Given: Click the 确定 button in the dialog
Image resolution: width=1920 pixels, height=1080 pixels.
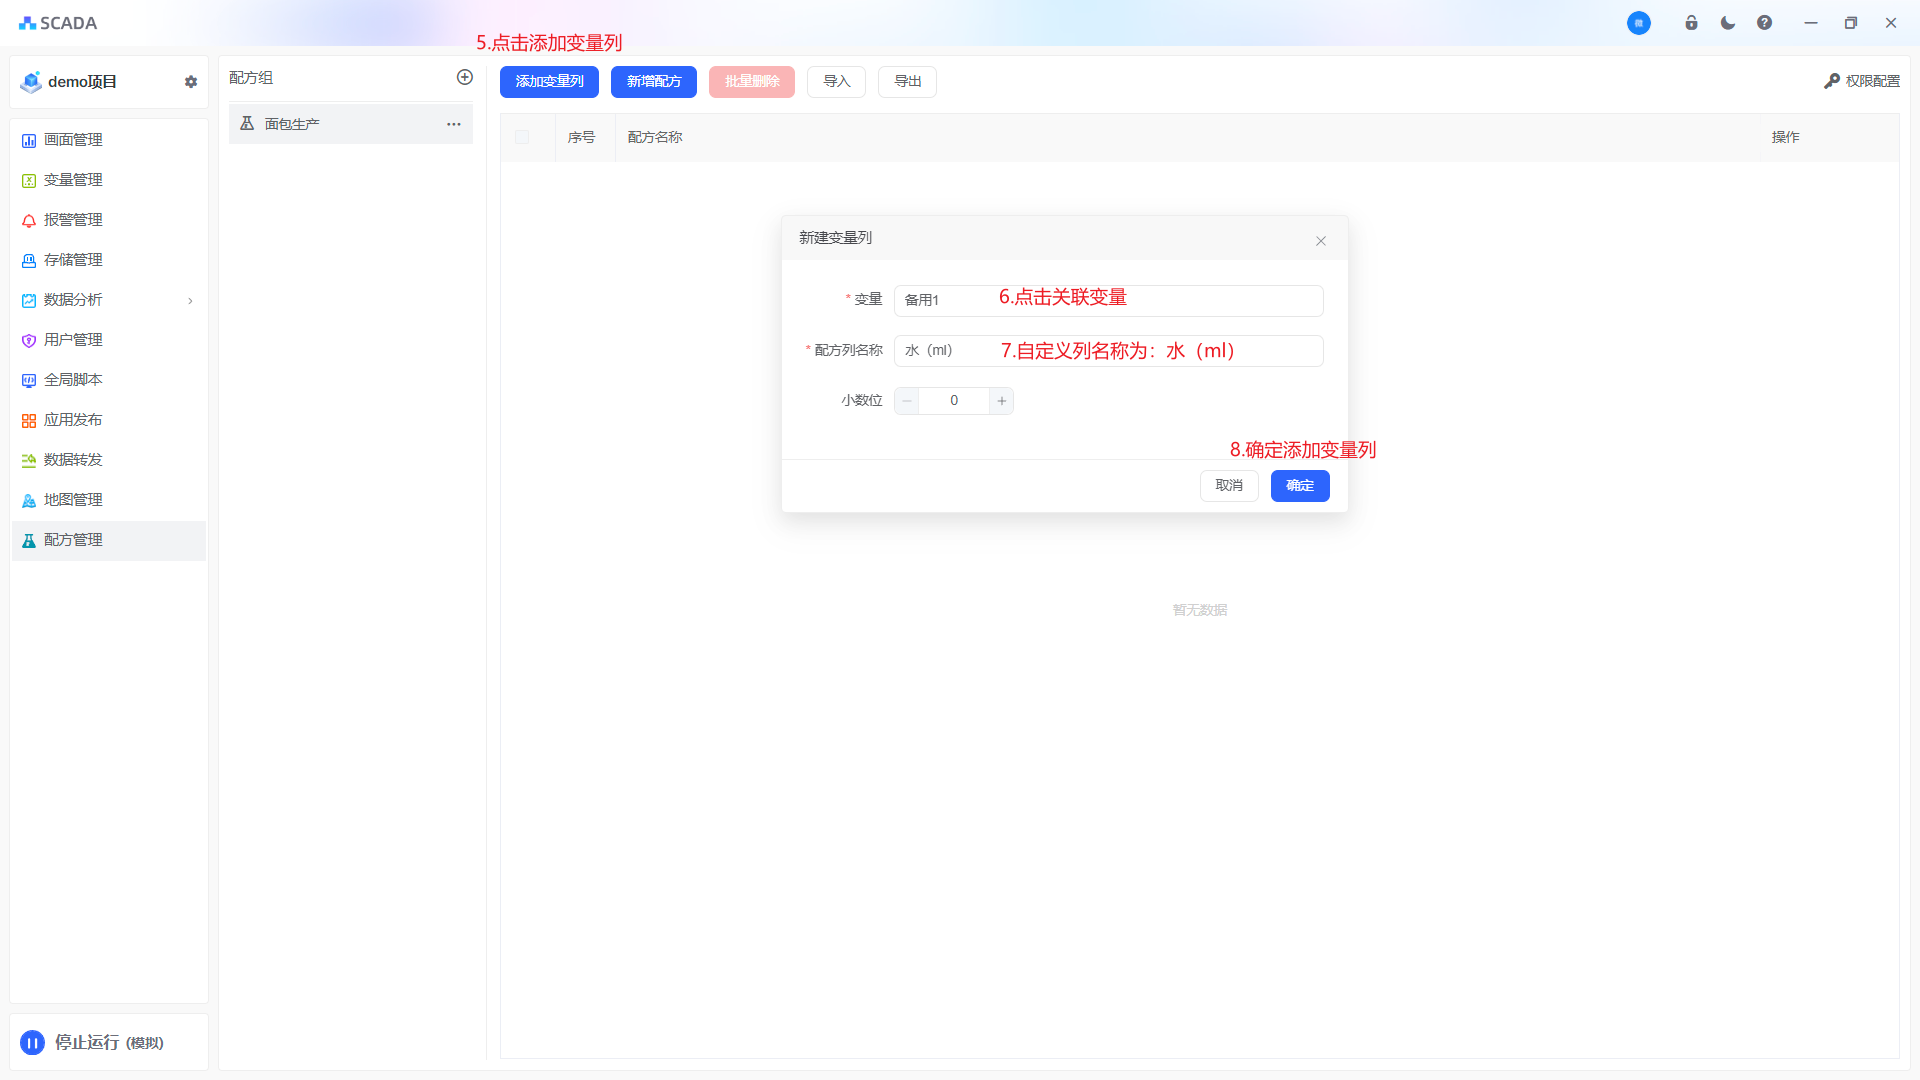Looking at the screenshot, I should point(1299,486).
